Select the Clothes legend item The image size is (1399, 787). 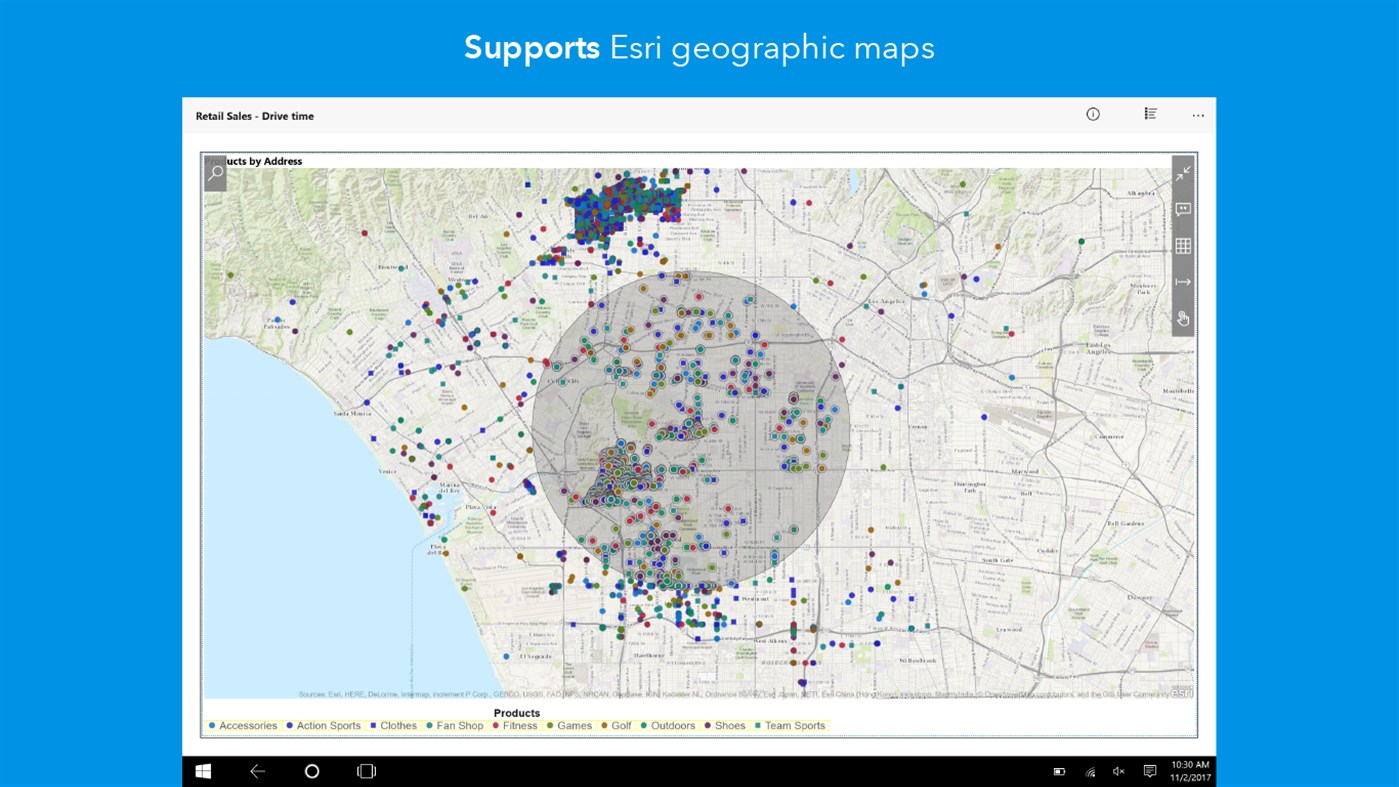point(397,725)
